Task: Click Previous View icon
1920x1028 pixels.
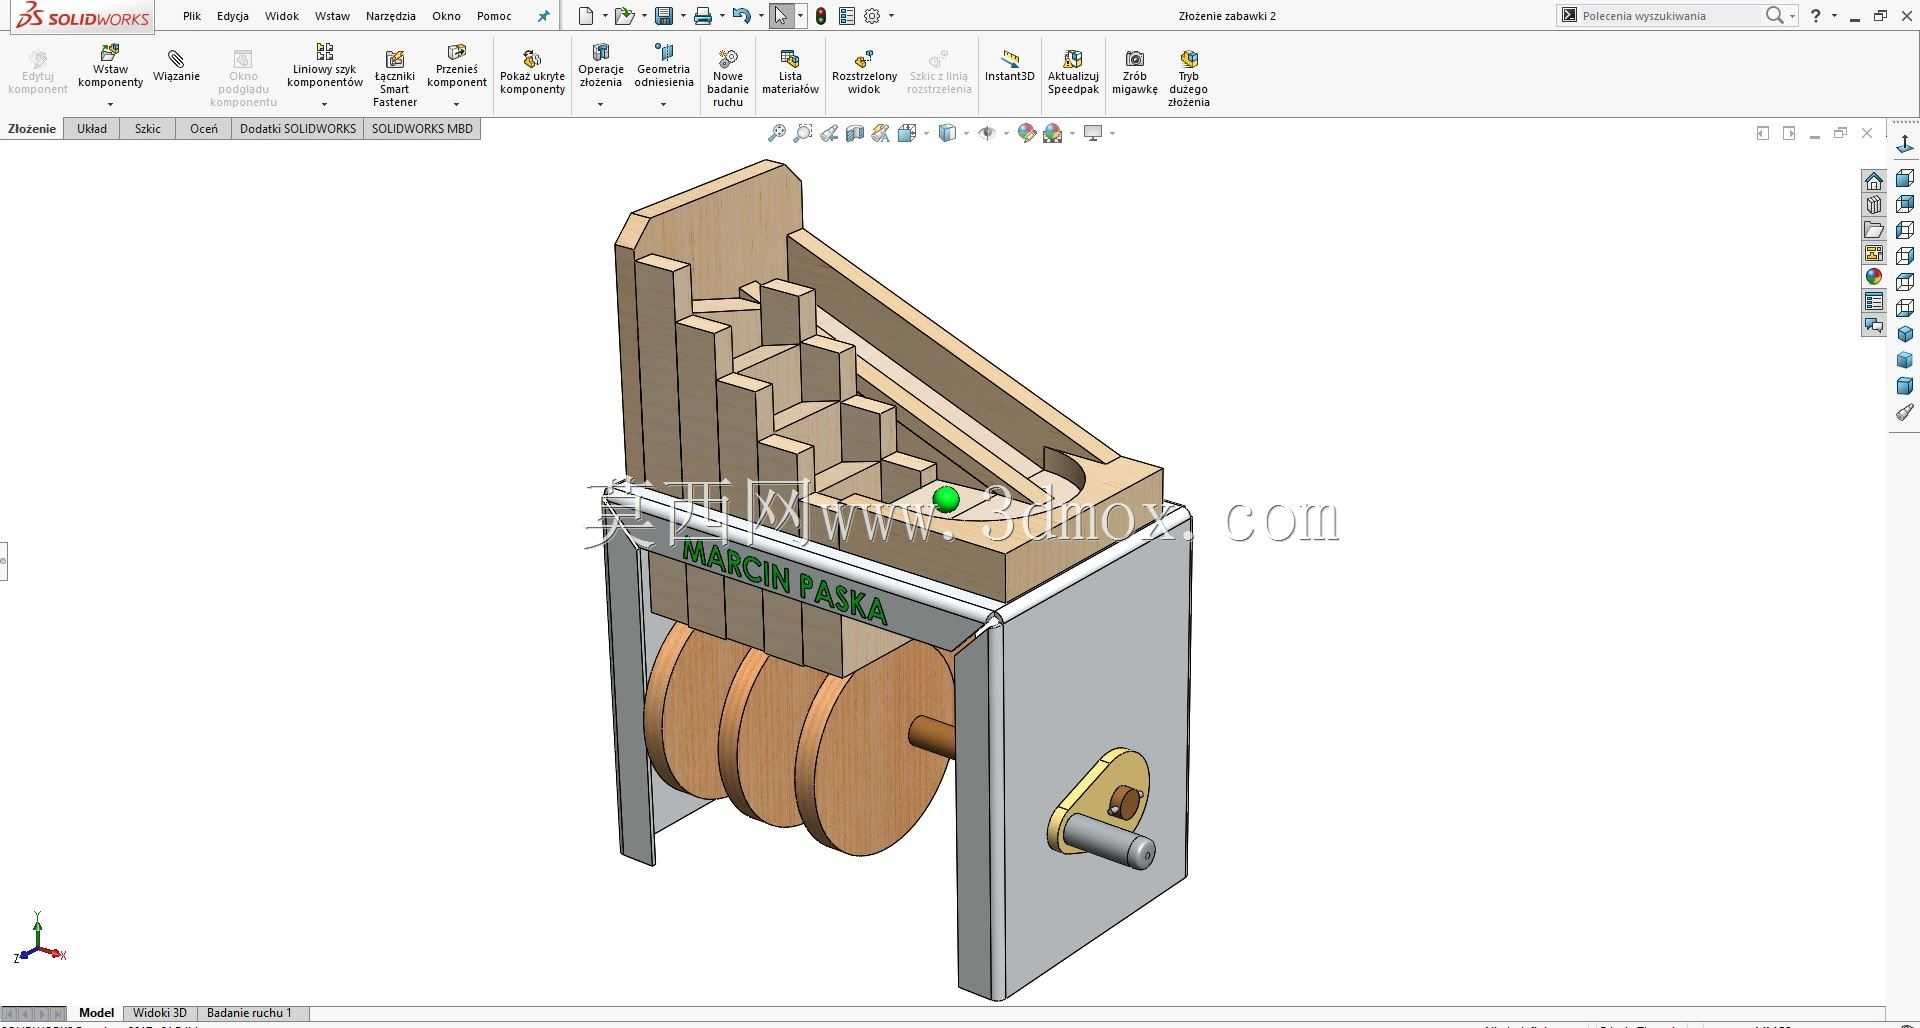Action: coord(829,133)
